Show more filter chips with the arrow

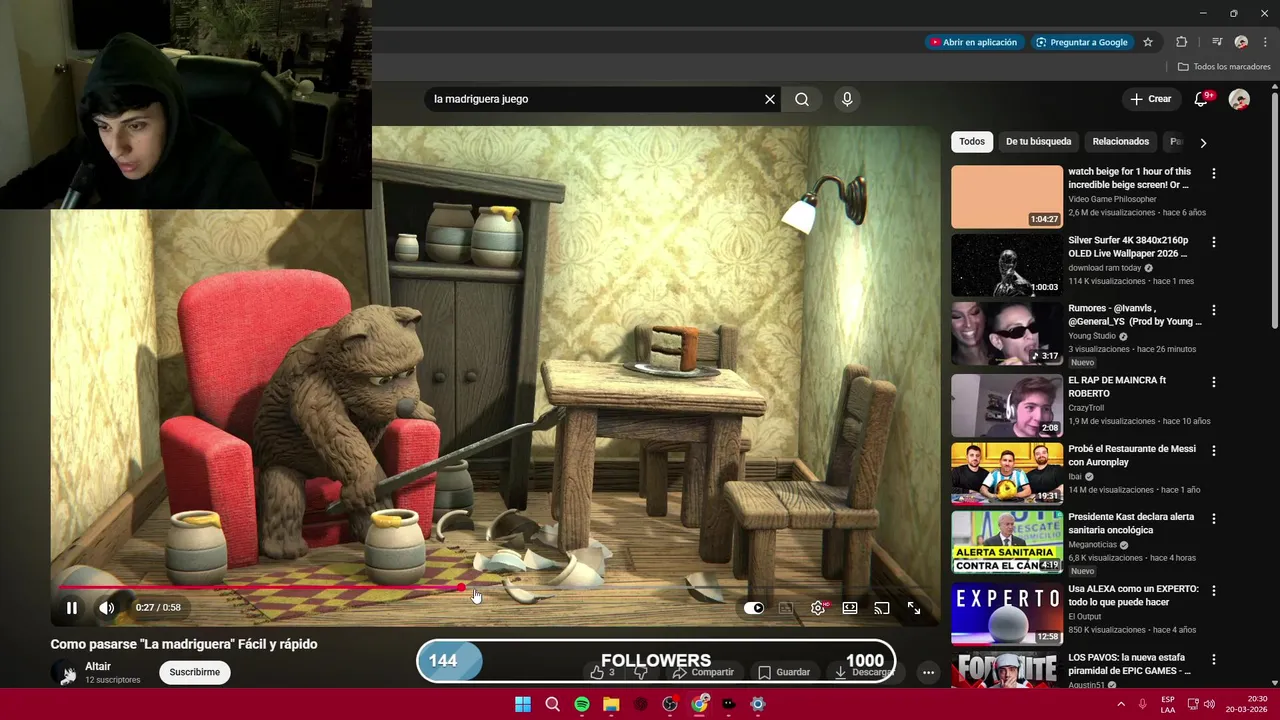pyautogui.click(x=1203, y=143)
